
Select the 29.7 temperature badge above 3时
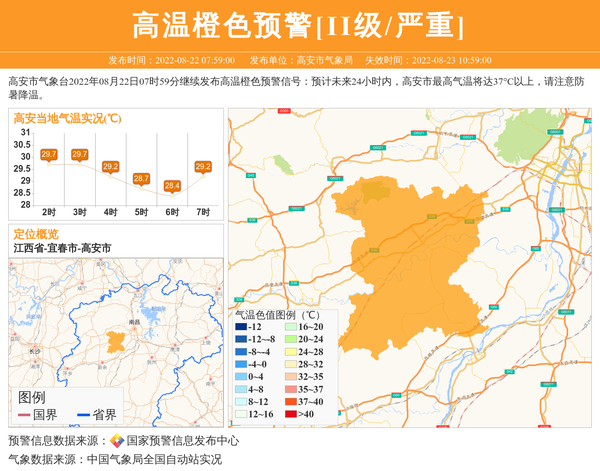pos(80,154)
